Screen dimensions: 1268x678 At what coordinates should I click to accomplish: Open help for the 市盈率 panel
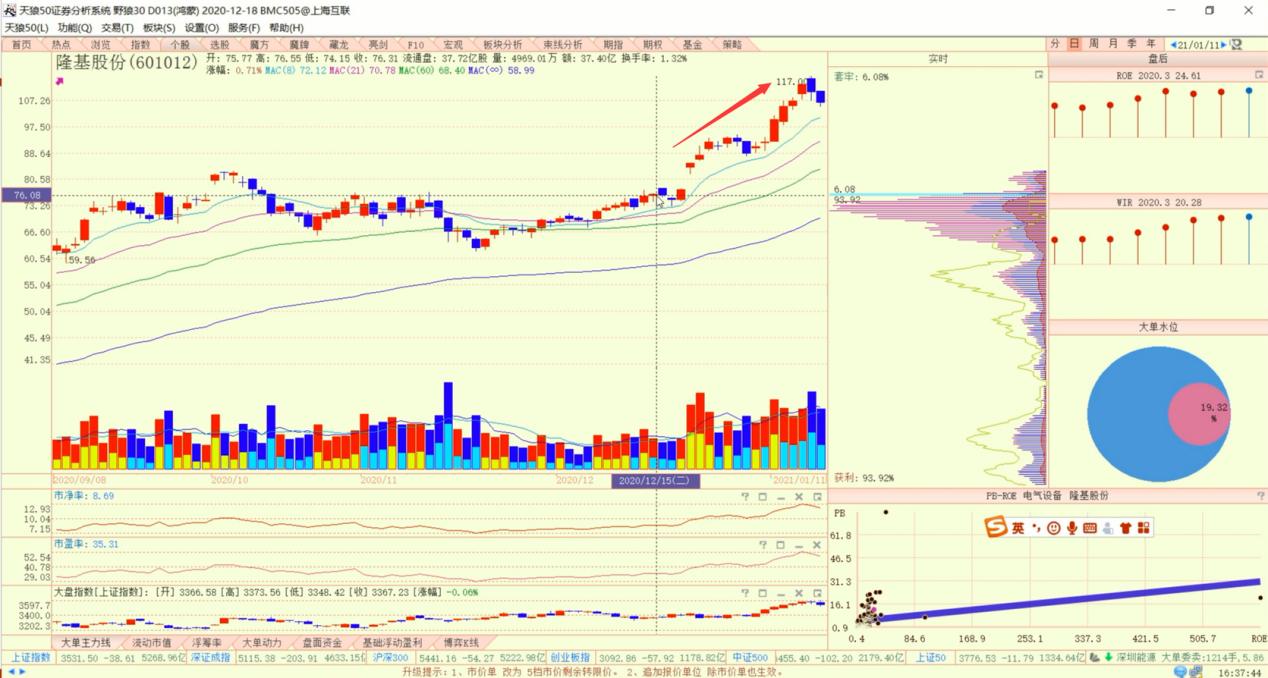pyautogui.click(x=763, y=544)
